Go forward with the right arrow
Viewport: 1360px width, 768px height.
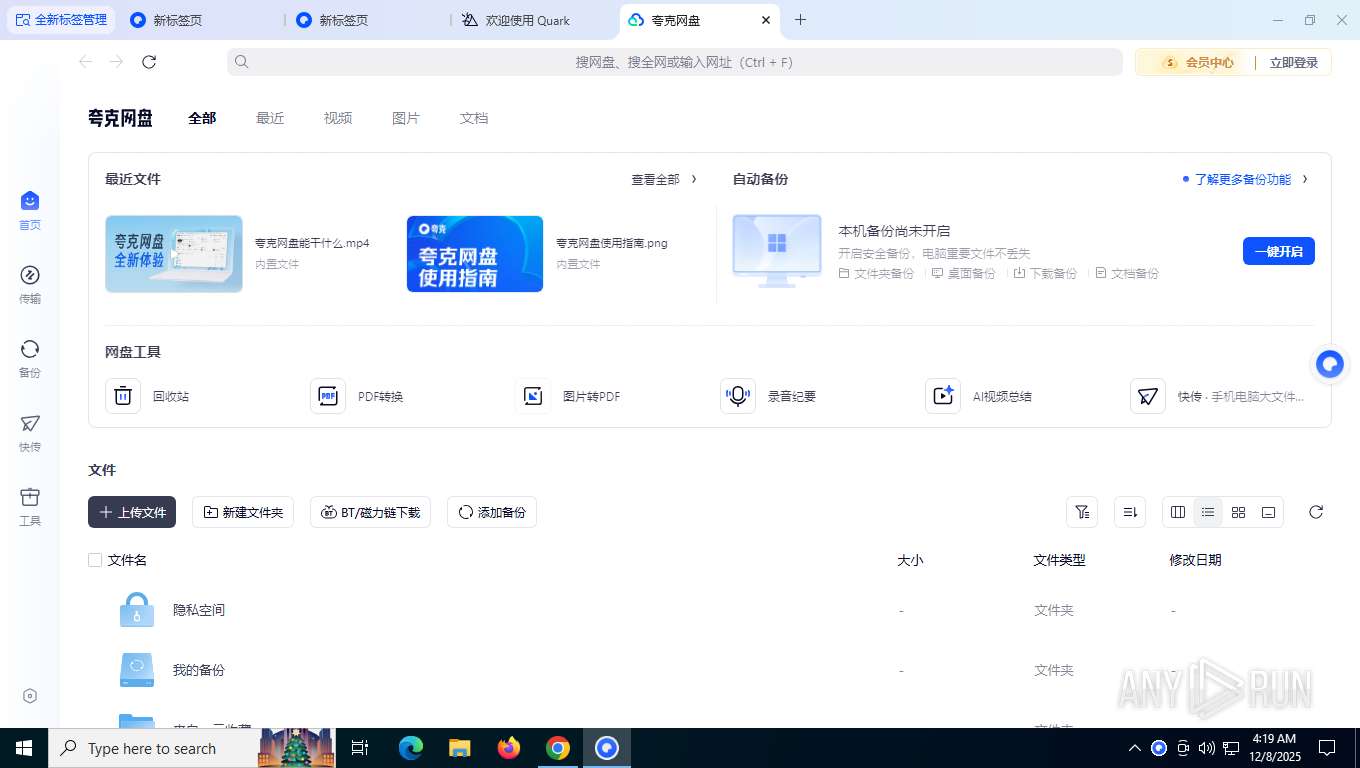(x=117, y=62)
